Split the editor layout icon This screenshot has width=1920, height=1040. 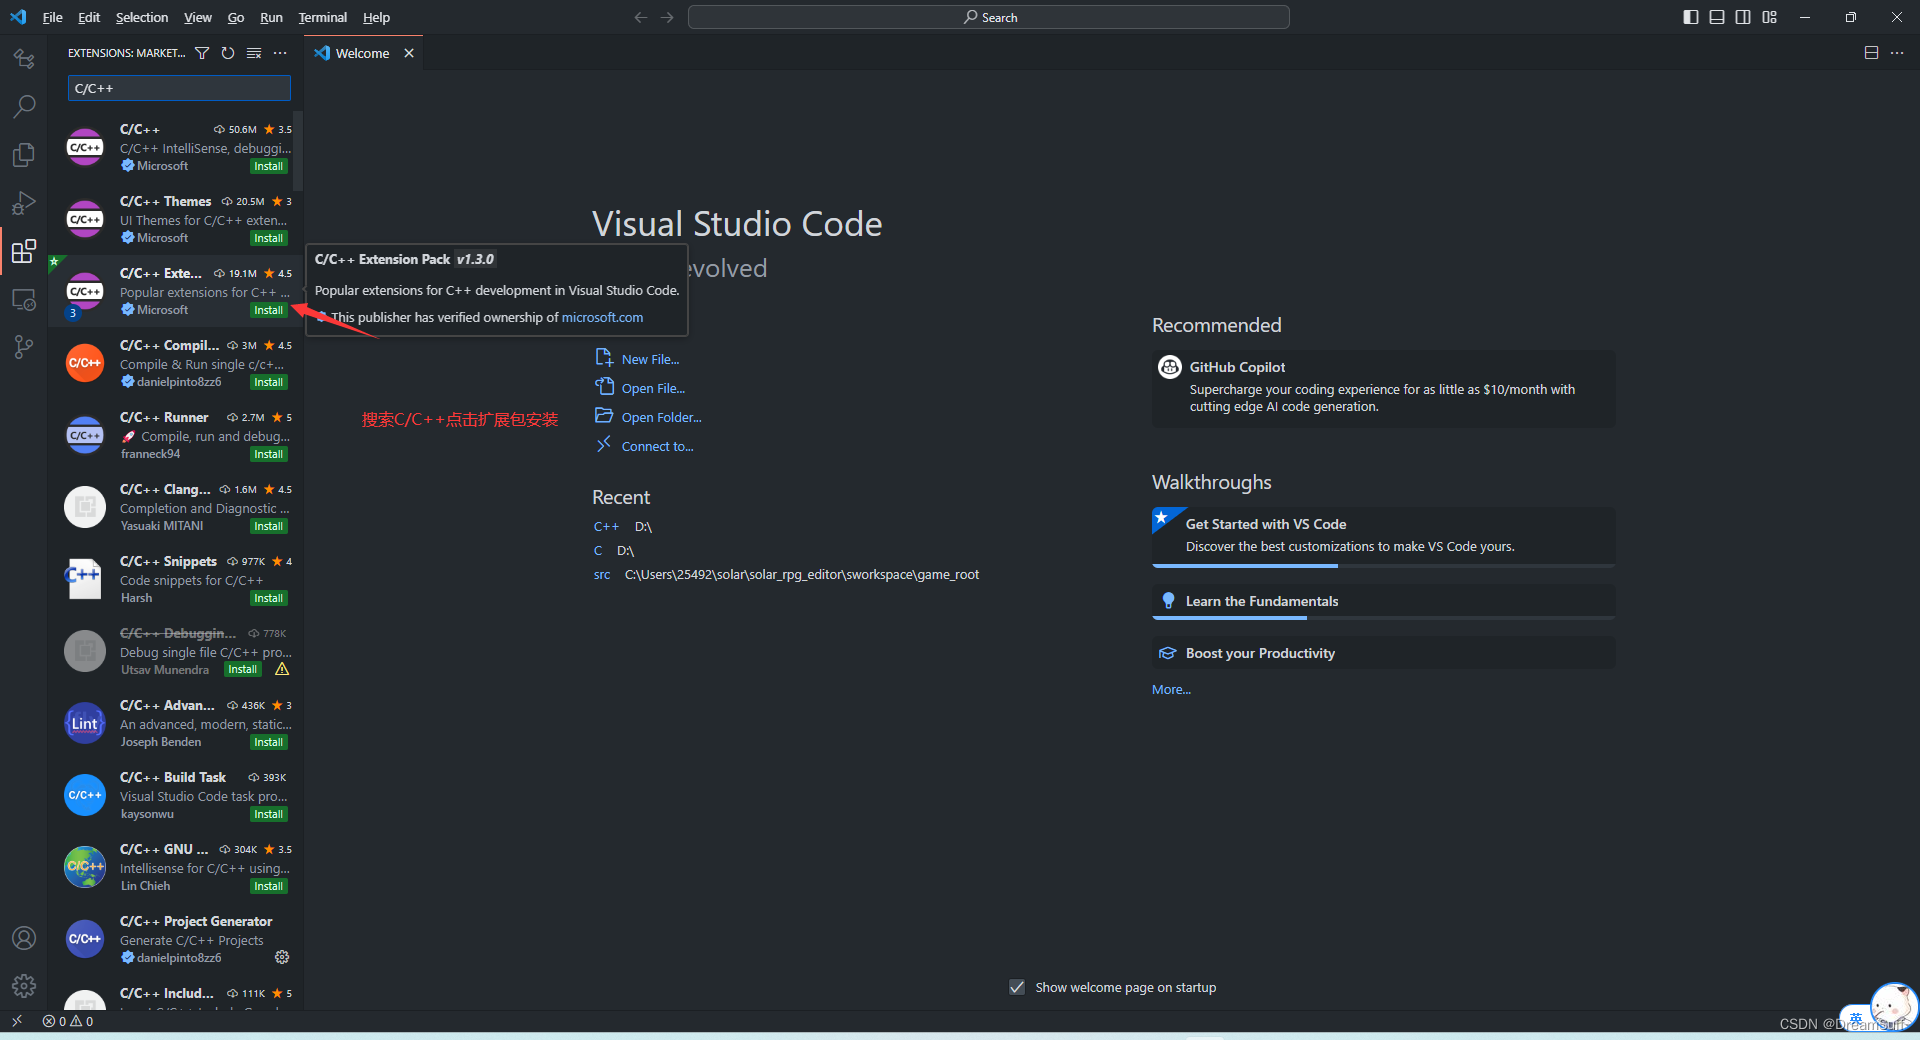point(1871,53)
